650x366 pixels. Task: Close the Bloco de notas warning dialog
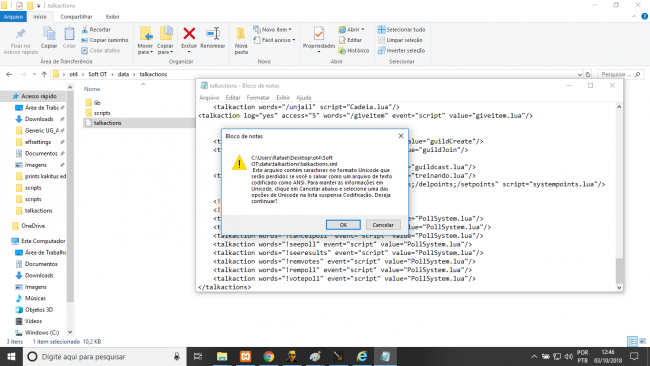[x=401, y=136]
